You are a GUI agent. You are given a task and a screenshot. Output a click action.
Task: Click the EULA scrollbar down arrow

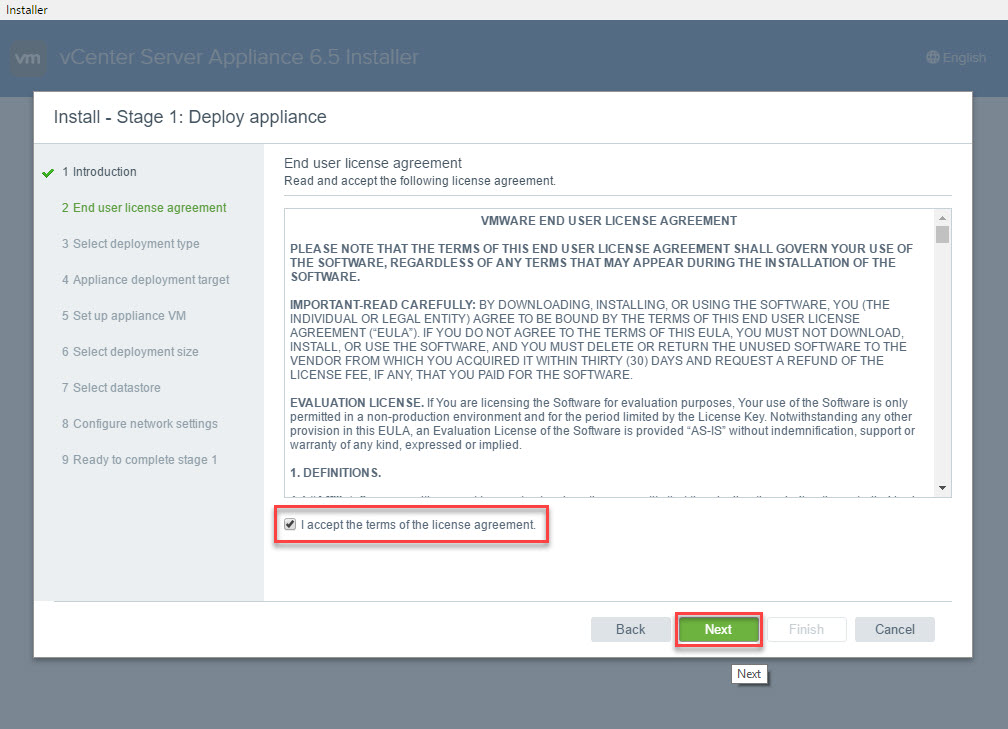click(x=942, y=488)
